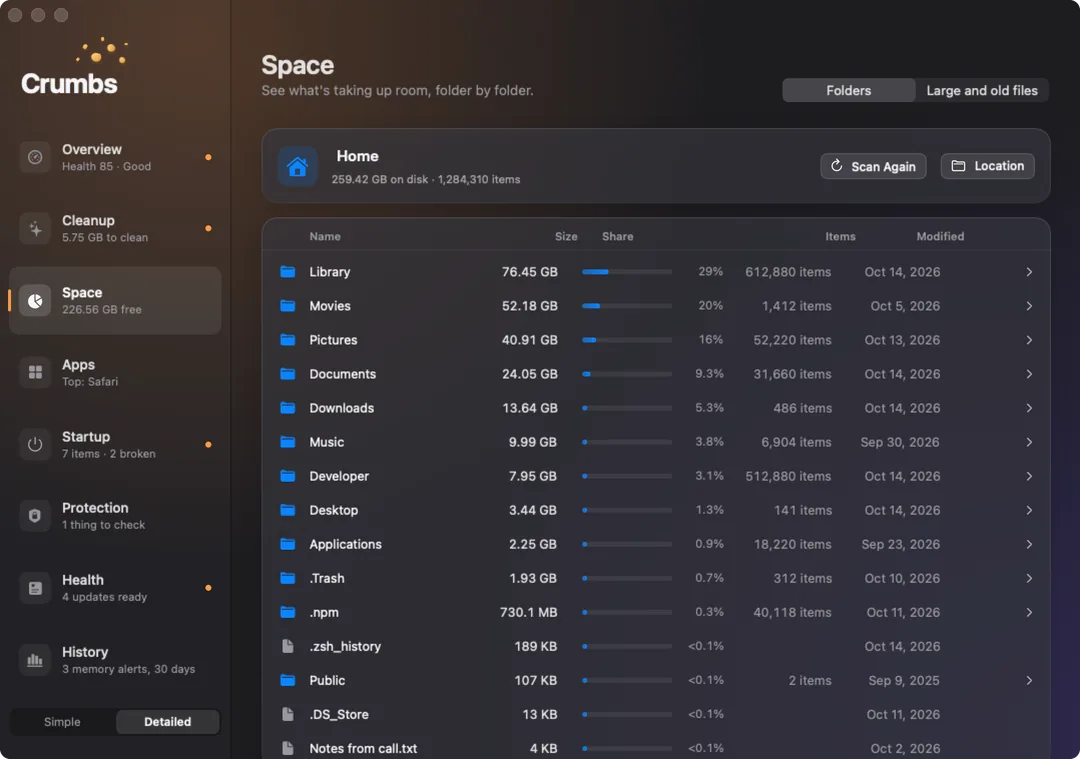Image resolution: width=1080 pixels, height=759 pixels.
Task: Open the Protection shield icon
Action: tap(35, 516)
